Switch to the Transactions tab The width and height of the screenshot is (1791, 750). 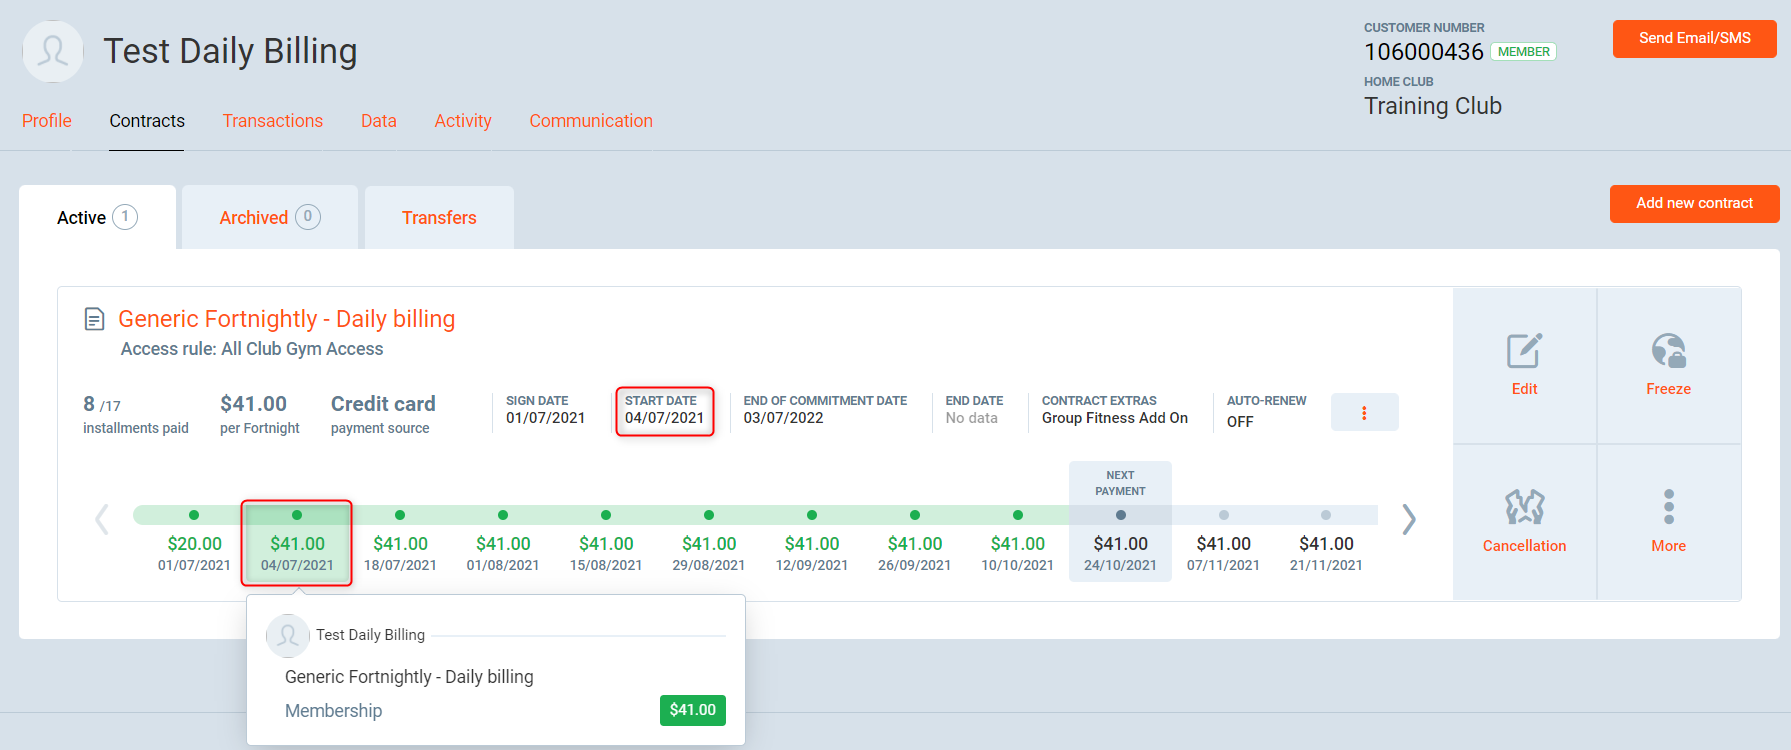[272, 121]
